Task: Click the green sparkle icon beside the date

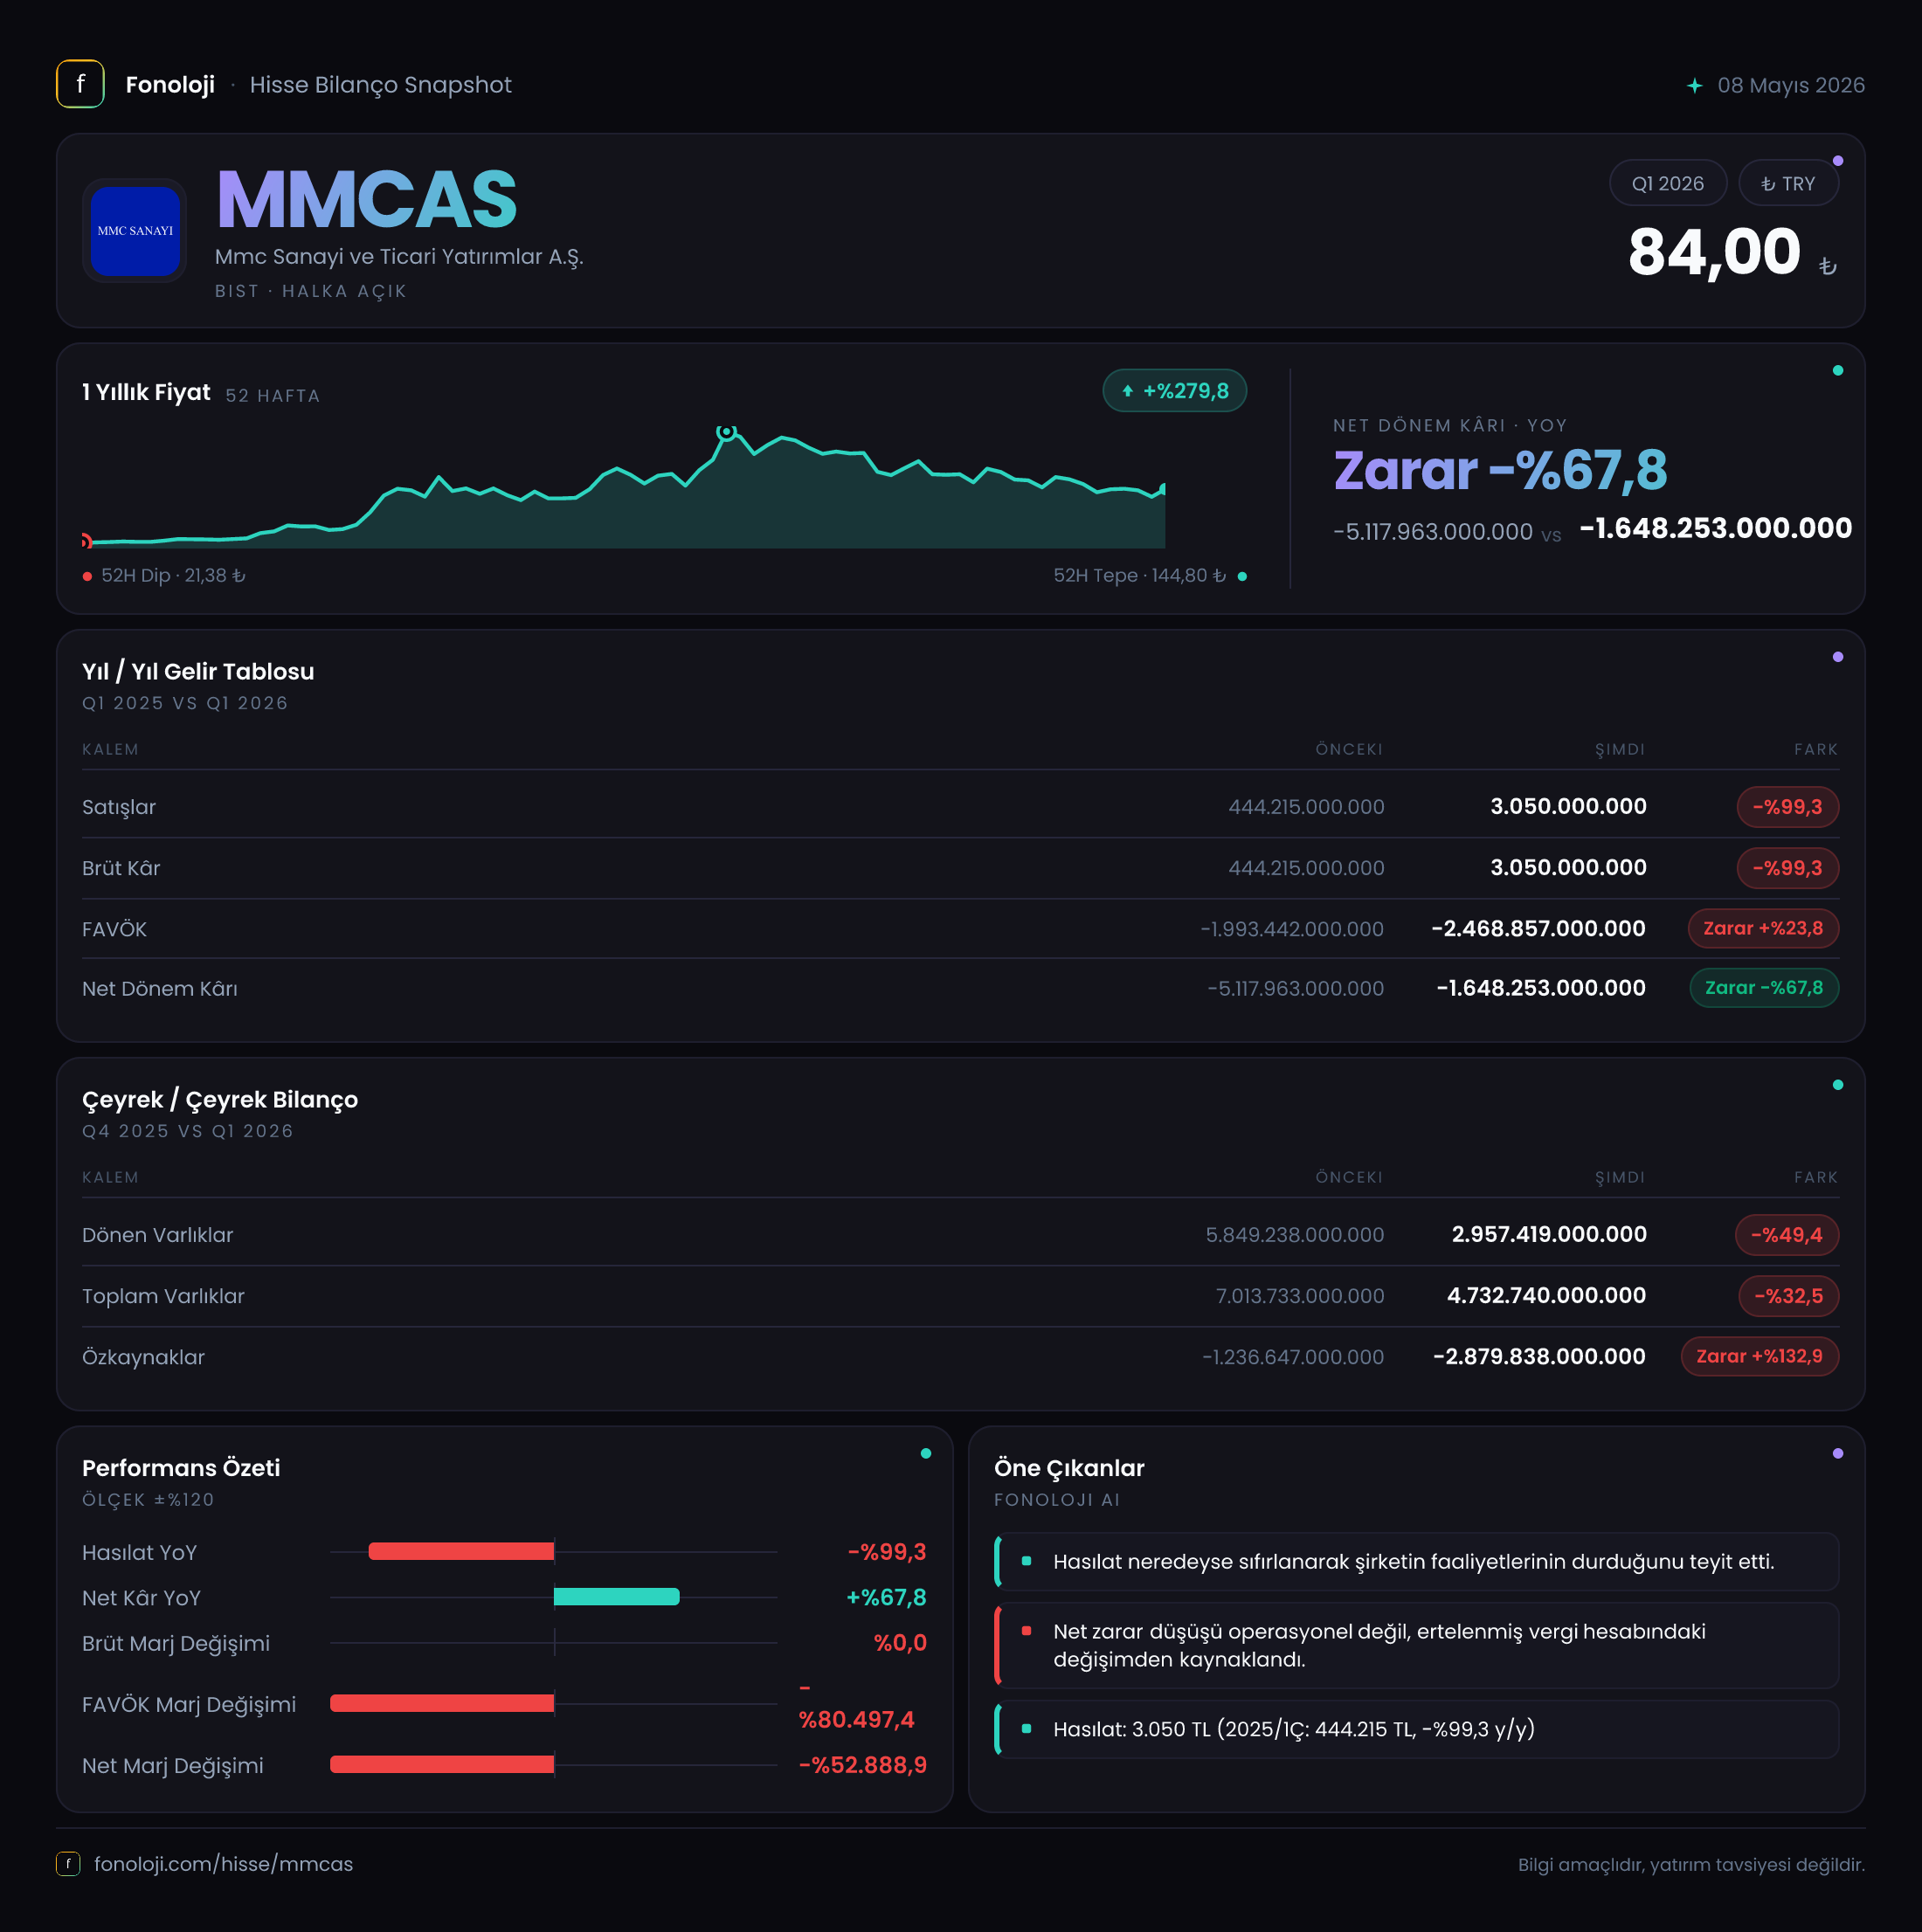Action: [1694, 85]
